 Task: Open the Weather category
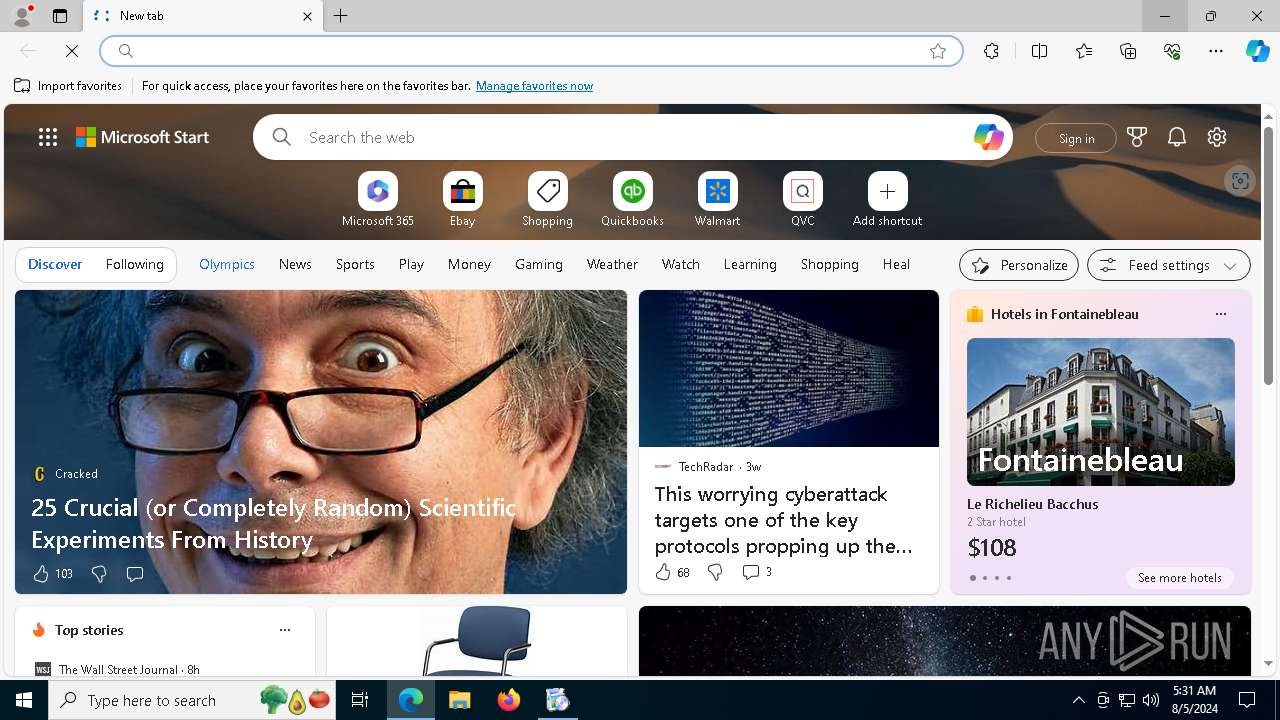point(612,264)
